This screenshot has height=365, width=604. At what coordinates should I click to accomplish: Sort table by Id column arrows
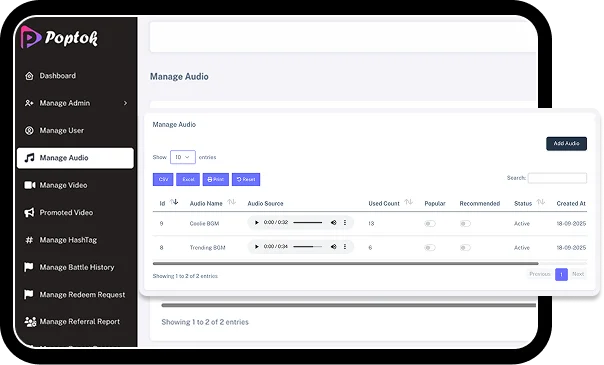(x=174, y=202)
